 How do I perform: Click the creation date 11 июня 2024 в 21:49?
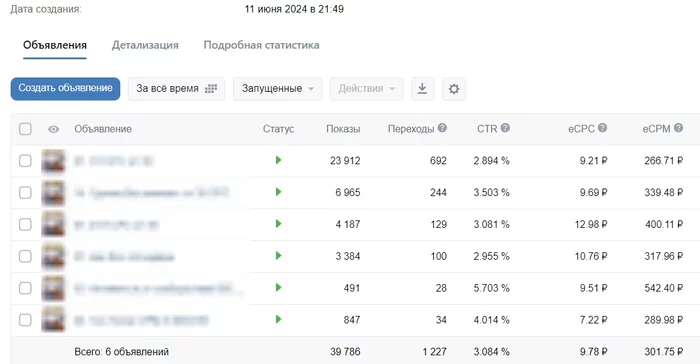(x=294, y=9)
